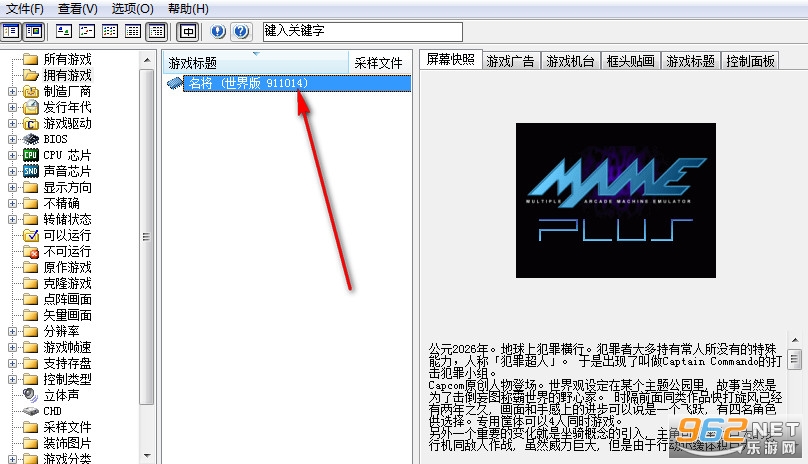808x464 pixels.
Task: Switch to large icons view
Action: coord(64,32)
